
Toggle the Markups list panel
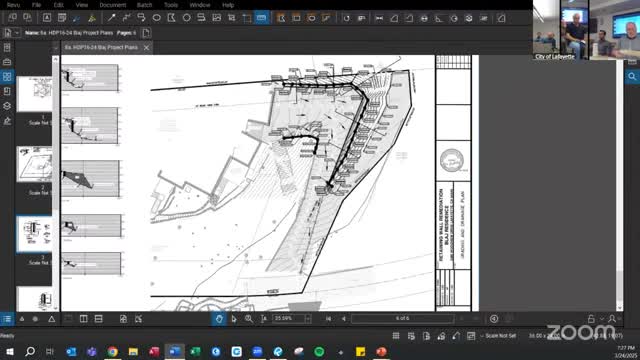[7, 319]
